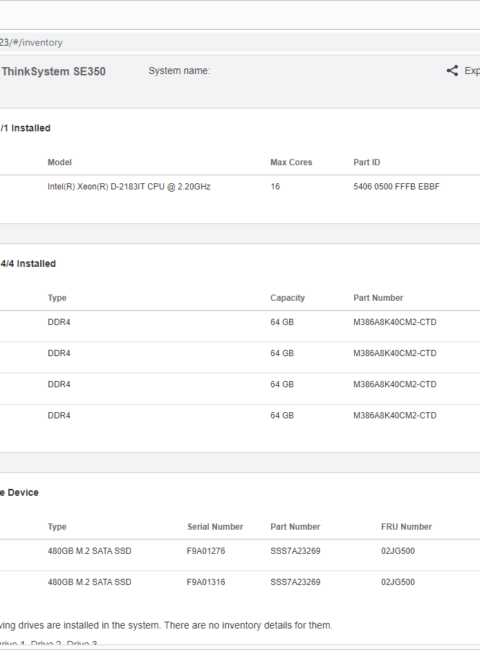480x650 pixels.
Task: Click the 480GB M.2 SATA SSD row with F9A01276
Action: [x=240, y=555]
